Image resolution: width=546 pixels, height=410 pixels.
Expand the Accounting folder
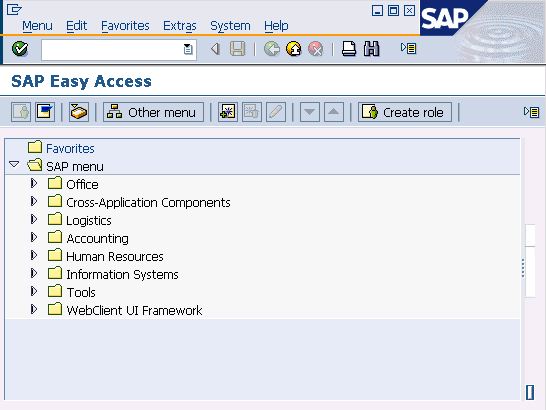point(34,237)
